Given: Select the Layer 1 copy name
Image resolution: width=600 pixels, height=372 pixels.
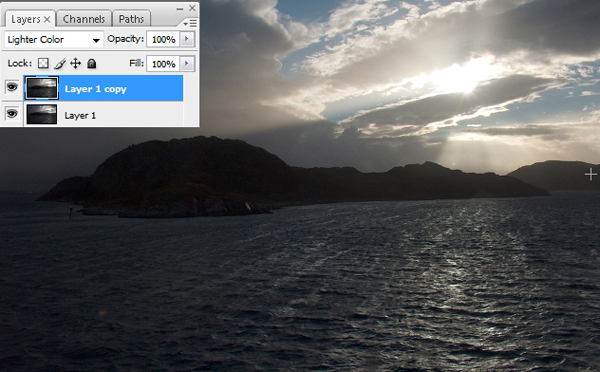Looking at the screenshot, I should click(x=95, y=89).
